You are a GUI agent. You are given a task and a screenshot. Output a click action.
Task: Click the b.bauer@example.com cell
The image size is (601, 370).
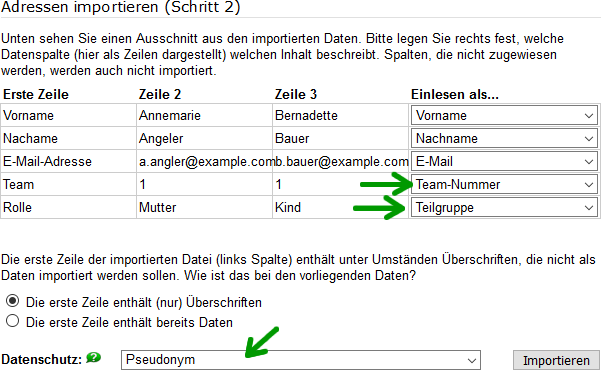click(340, 161)
